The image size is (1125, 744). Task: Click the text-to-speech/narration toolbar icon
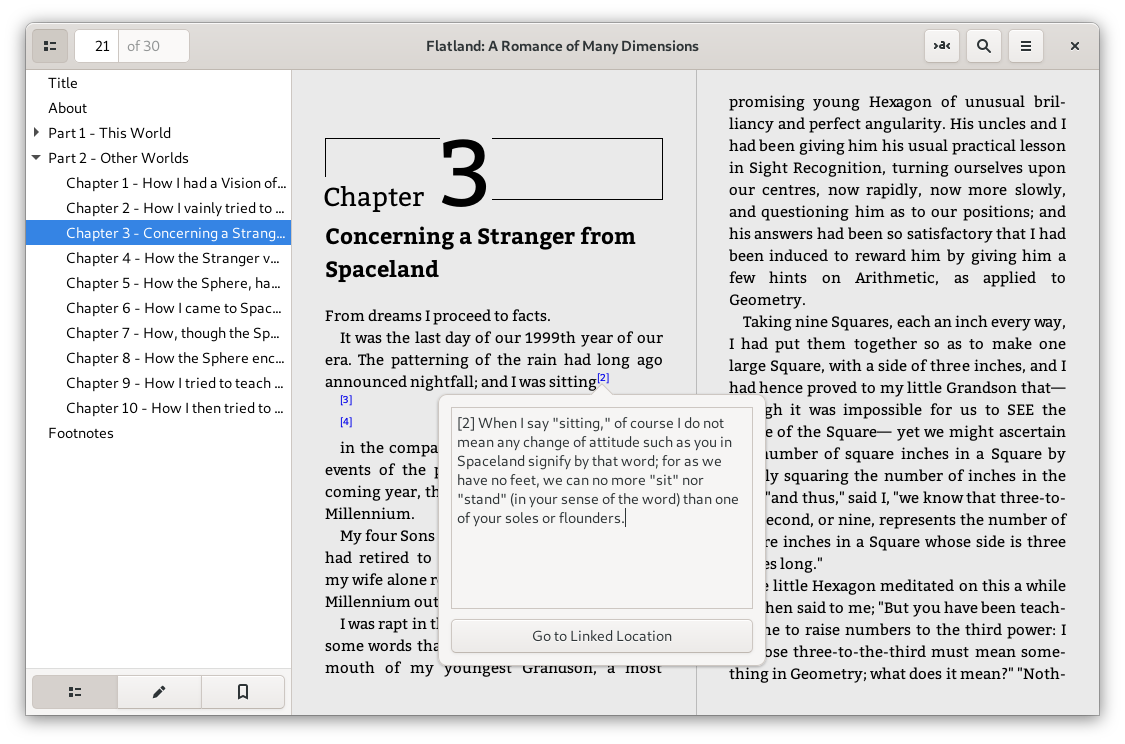[942, 46]
